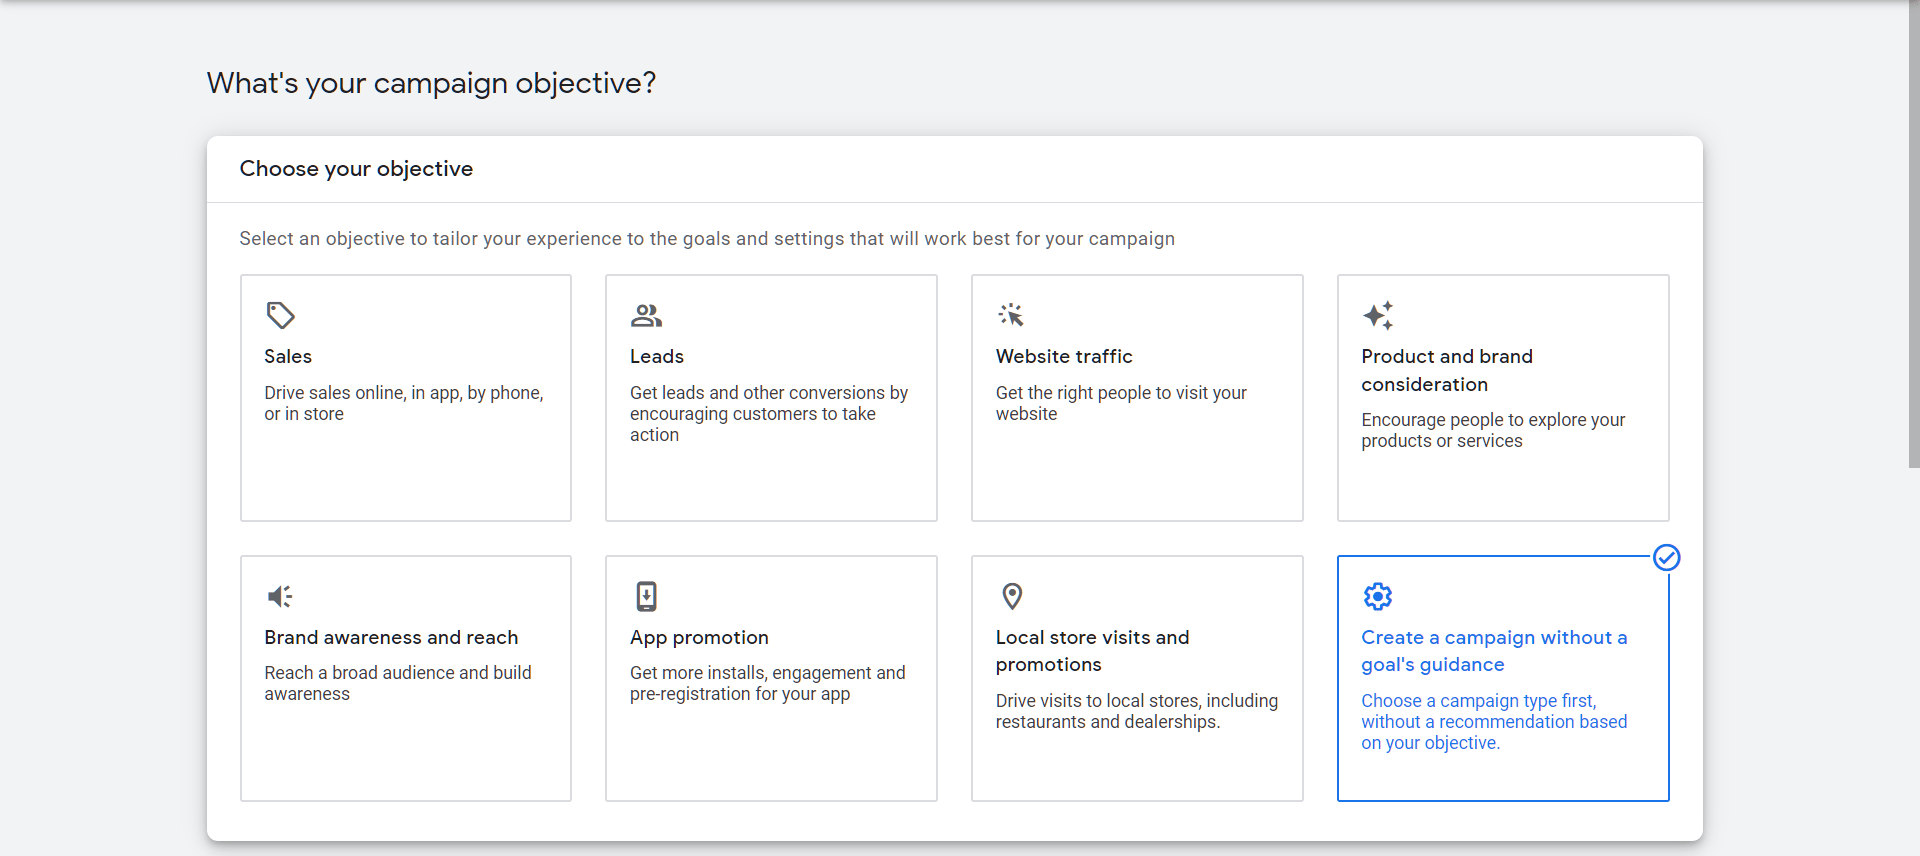
Task: Click the App promotion phone icon
Action: pos(646,597)
